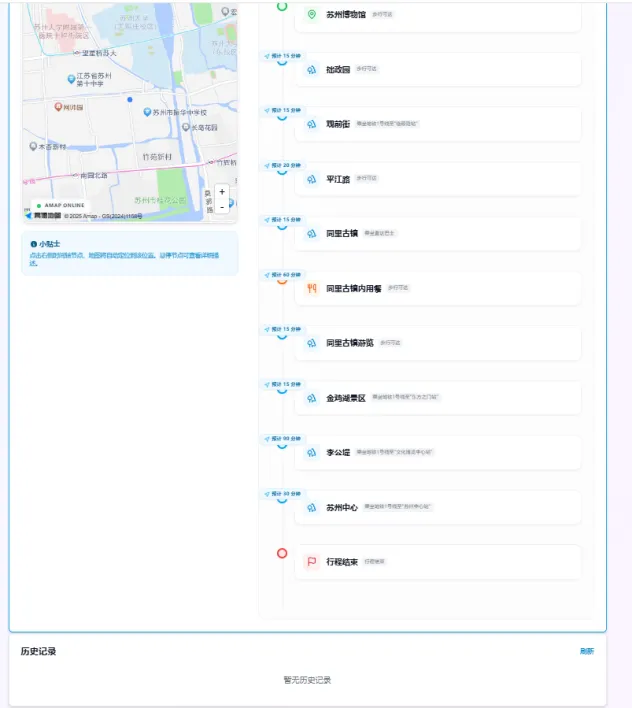
Task: Click the 南园北路 metro station on map
Action: (x=76, y=175)
